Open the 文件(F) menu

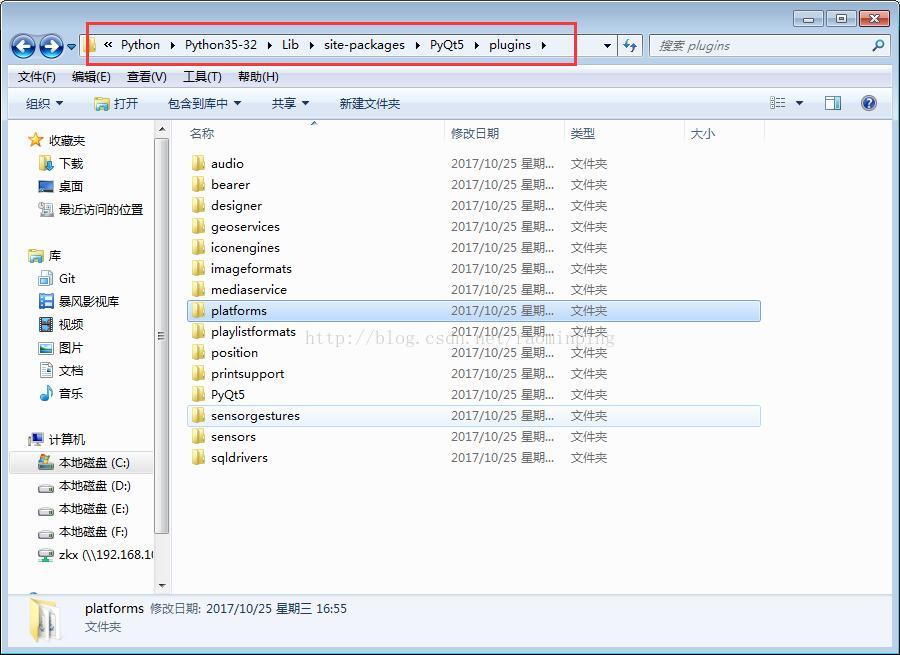(37, 77)
